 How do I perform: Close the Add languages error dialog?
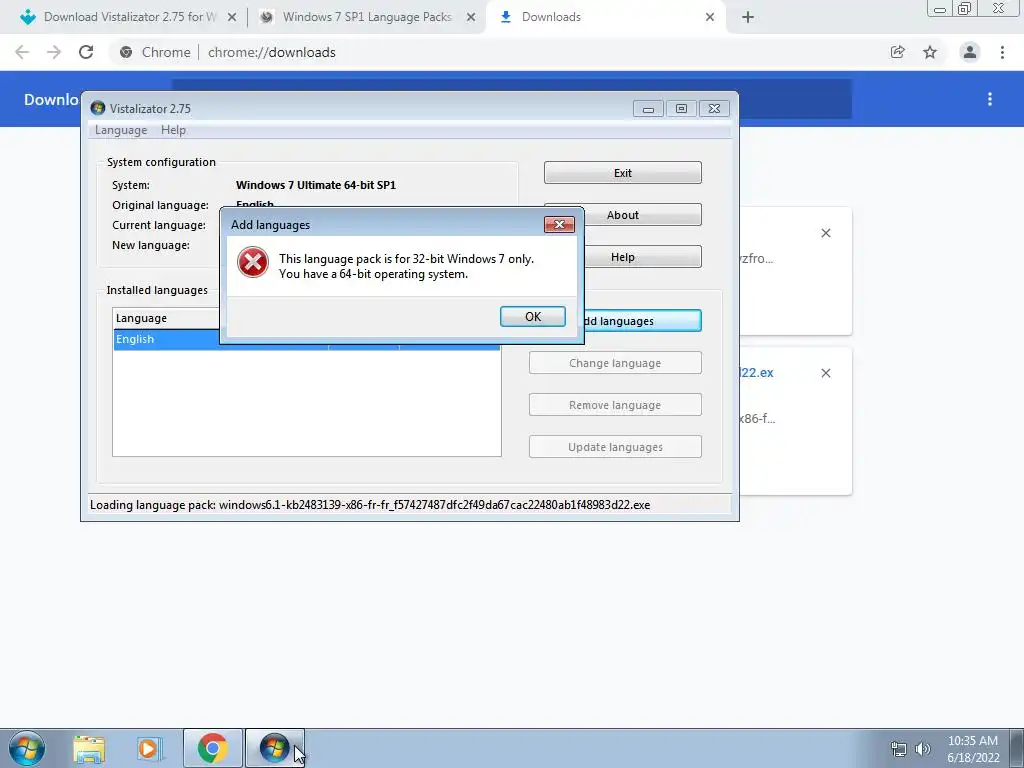point(559,225)
